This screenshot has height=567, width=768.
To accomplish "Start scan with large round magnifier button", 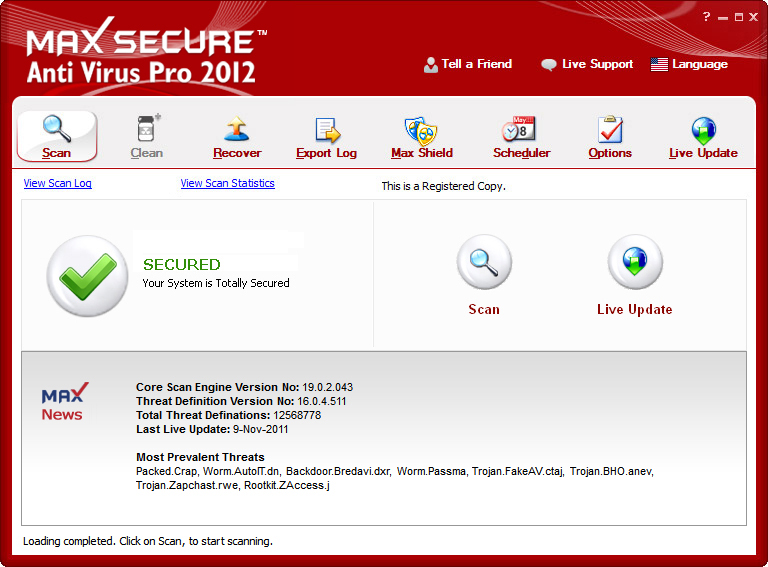I will [x=484, y=262].
